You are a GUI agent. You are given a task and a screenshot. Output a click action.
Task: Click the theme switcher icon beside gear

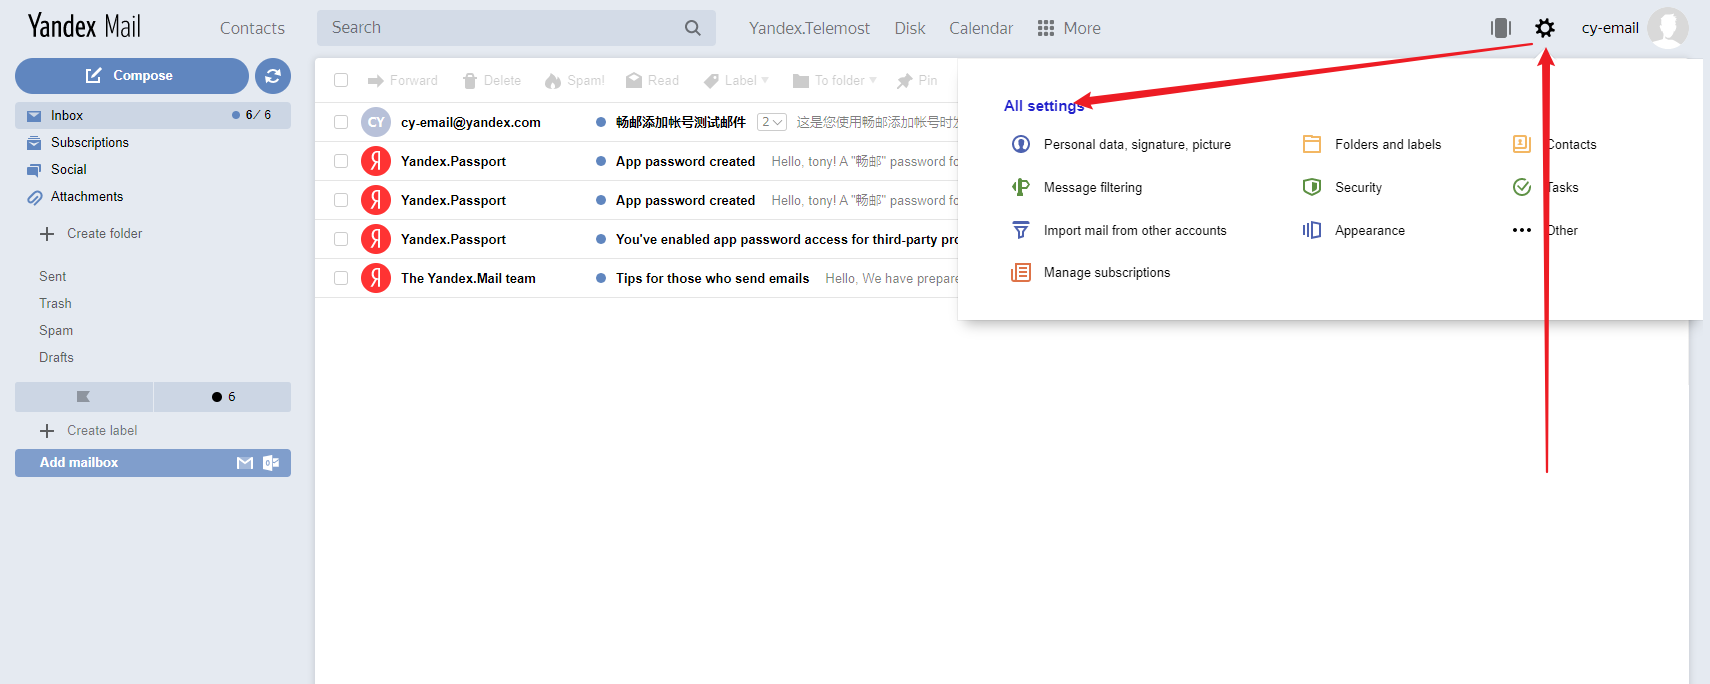[x=1501, y=28]
